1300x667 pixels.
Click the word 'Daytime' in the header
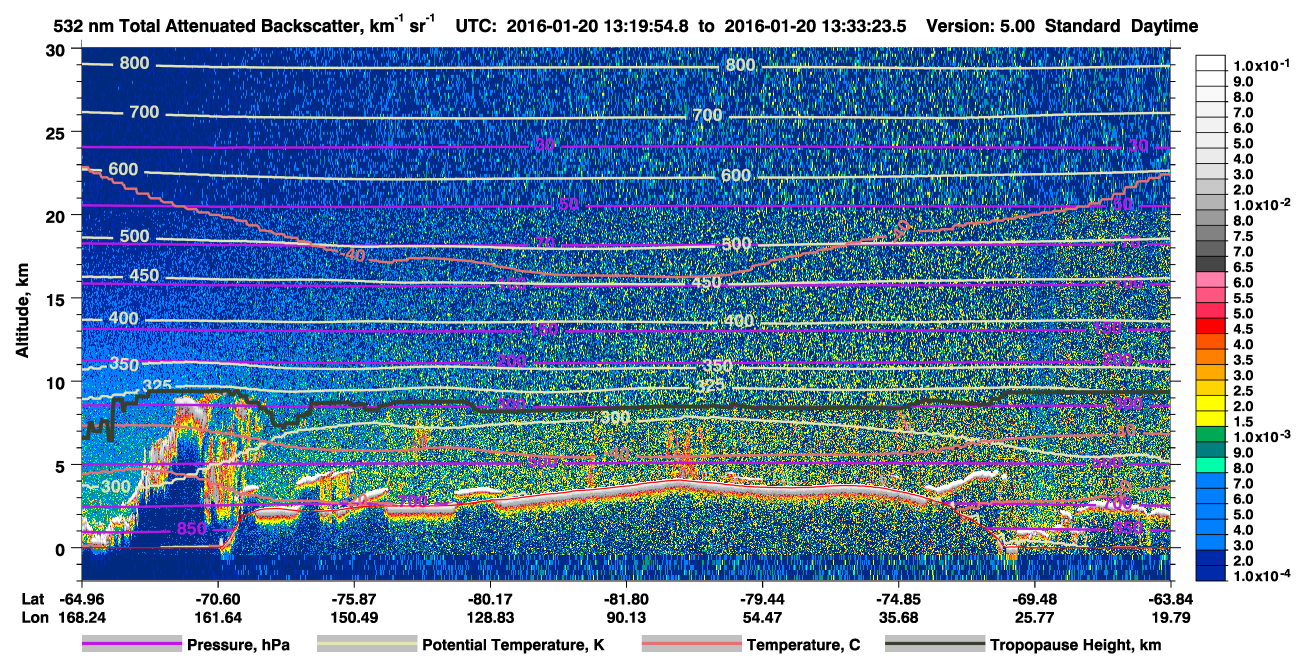(x=1164, y=27)
